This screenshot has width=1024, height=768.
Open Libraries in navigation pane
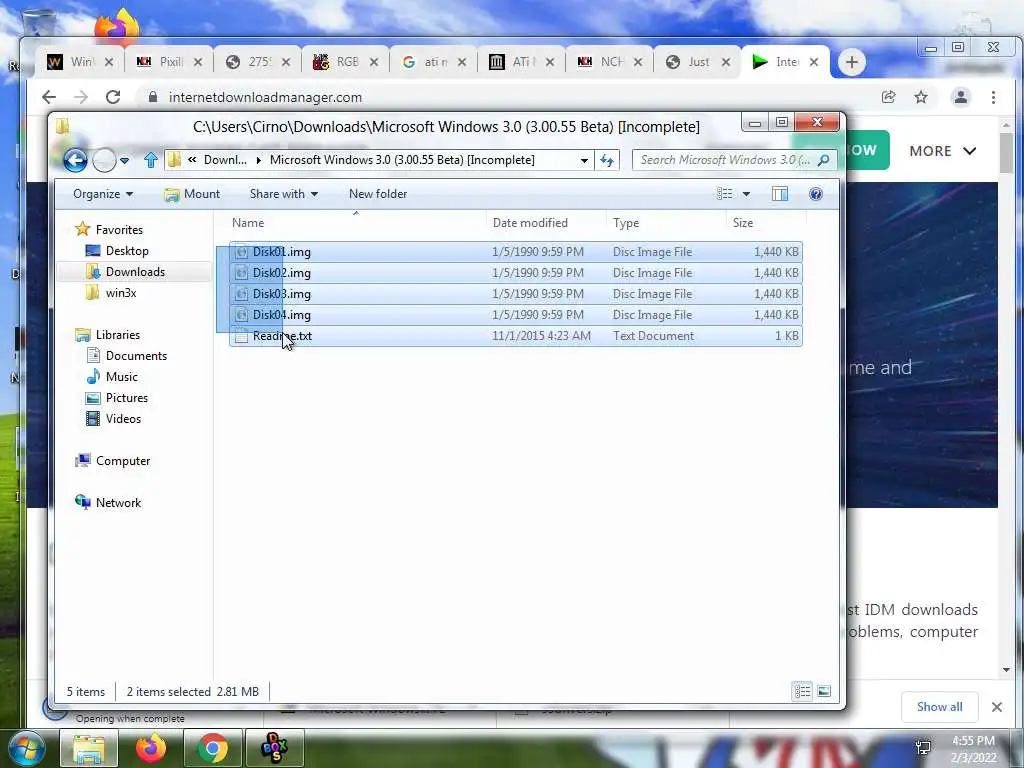[118, 335]
